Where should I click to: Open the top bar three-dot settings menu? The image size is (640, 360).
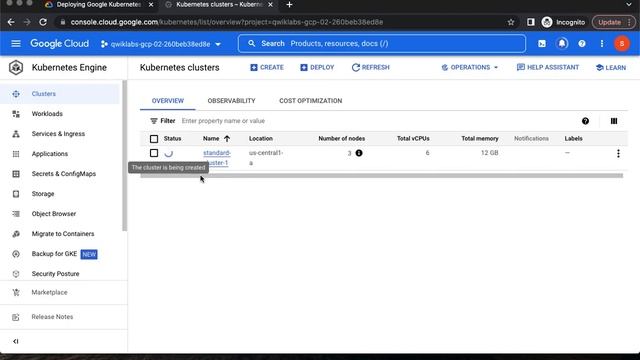point(602,44)
